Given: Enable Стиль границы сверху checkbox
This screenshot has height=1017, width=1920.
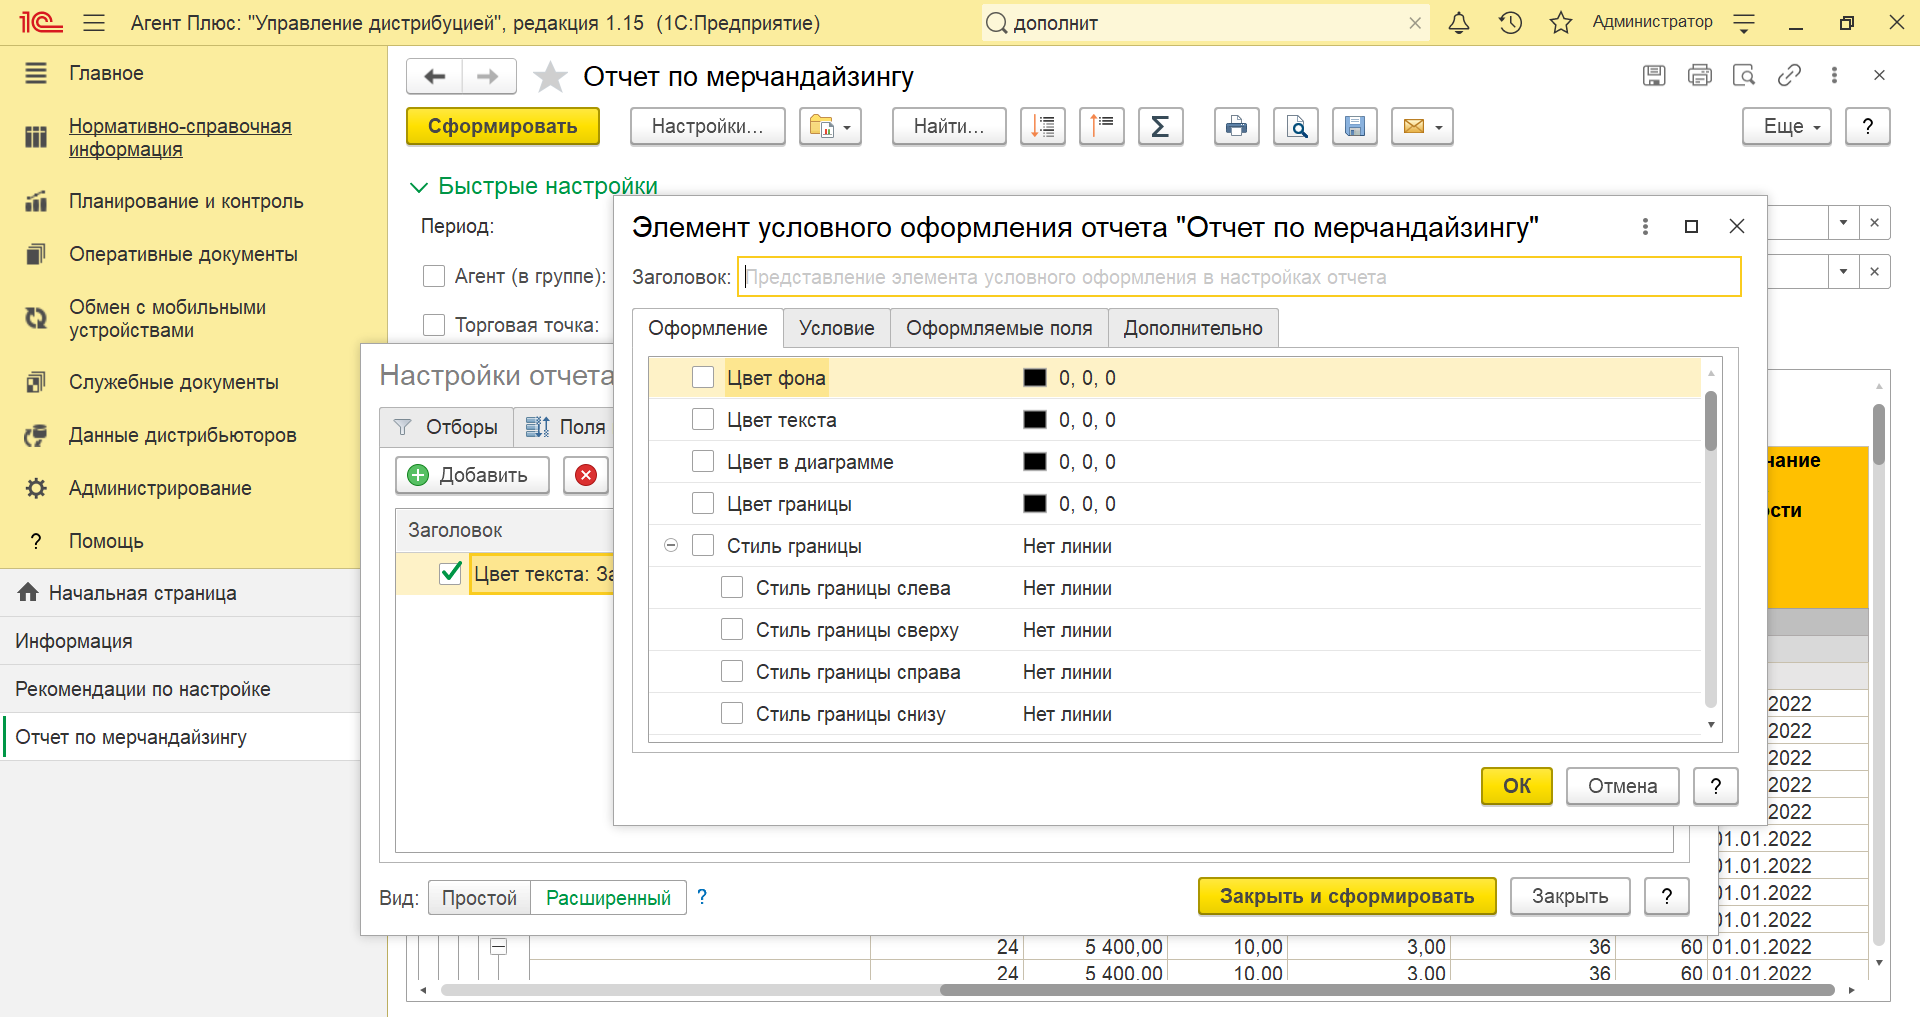Looking at the screenshot, I should tap(732, 629).
